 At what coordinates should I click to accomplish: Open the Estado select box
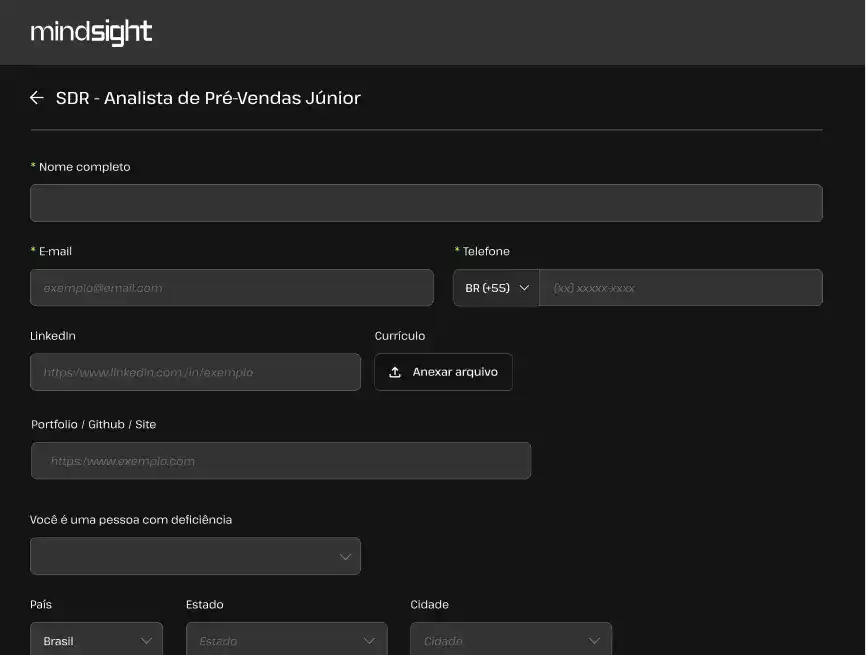click(x=286, y=641)
